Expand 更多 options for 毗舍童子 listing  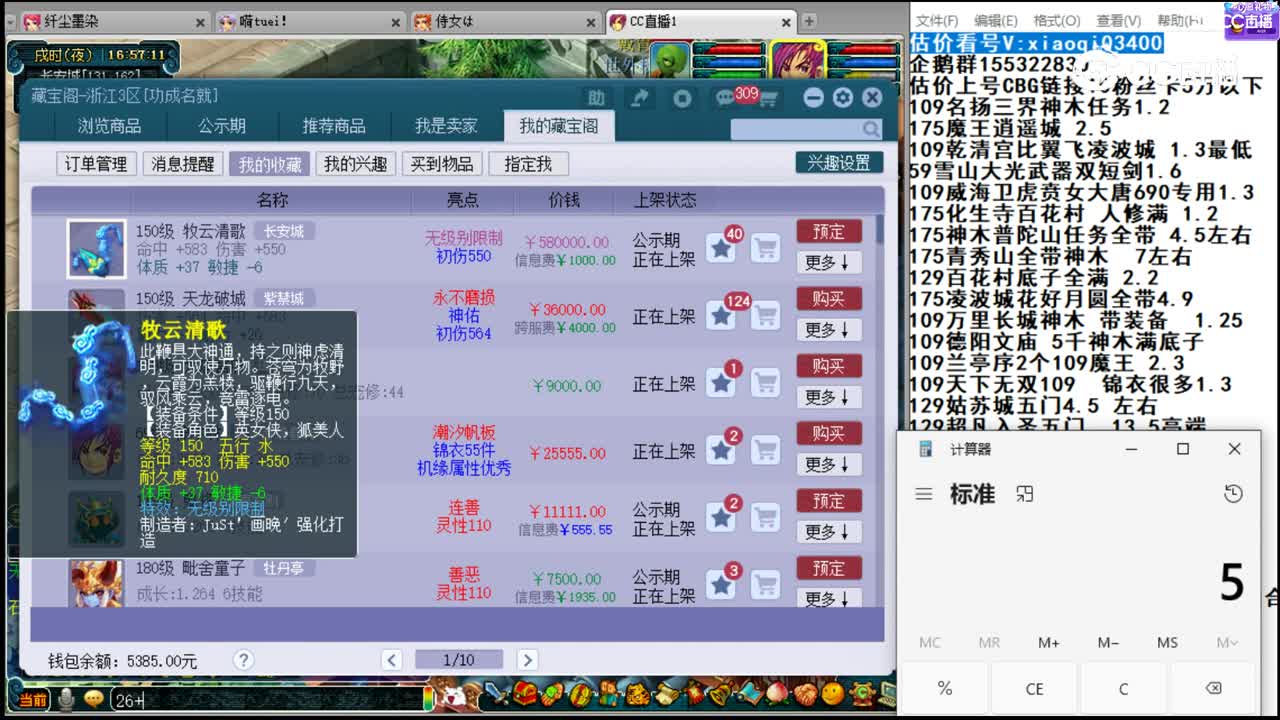828,599
